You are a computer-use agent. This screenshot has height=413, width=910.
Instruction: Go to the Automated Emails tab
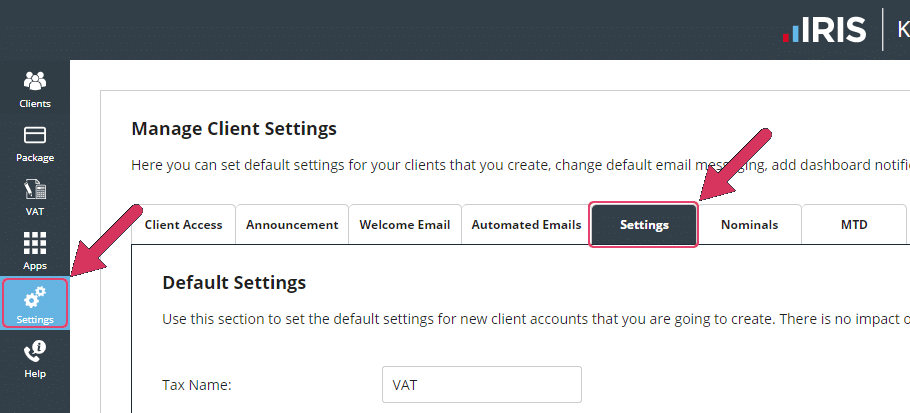coord(526,225)
